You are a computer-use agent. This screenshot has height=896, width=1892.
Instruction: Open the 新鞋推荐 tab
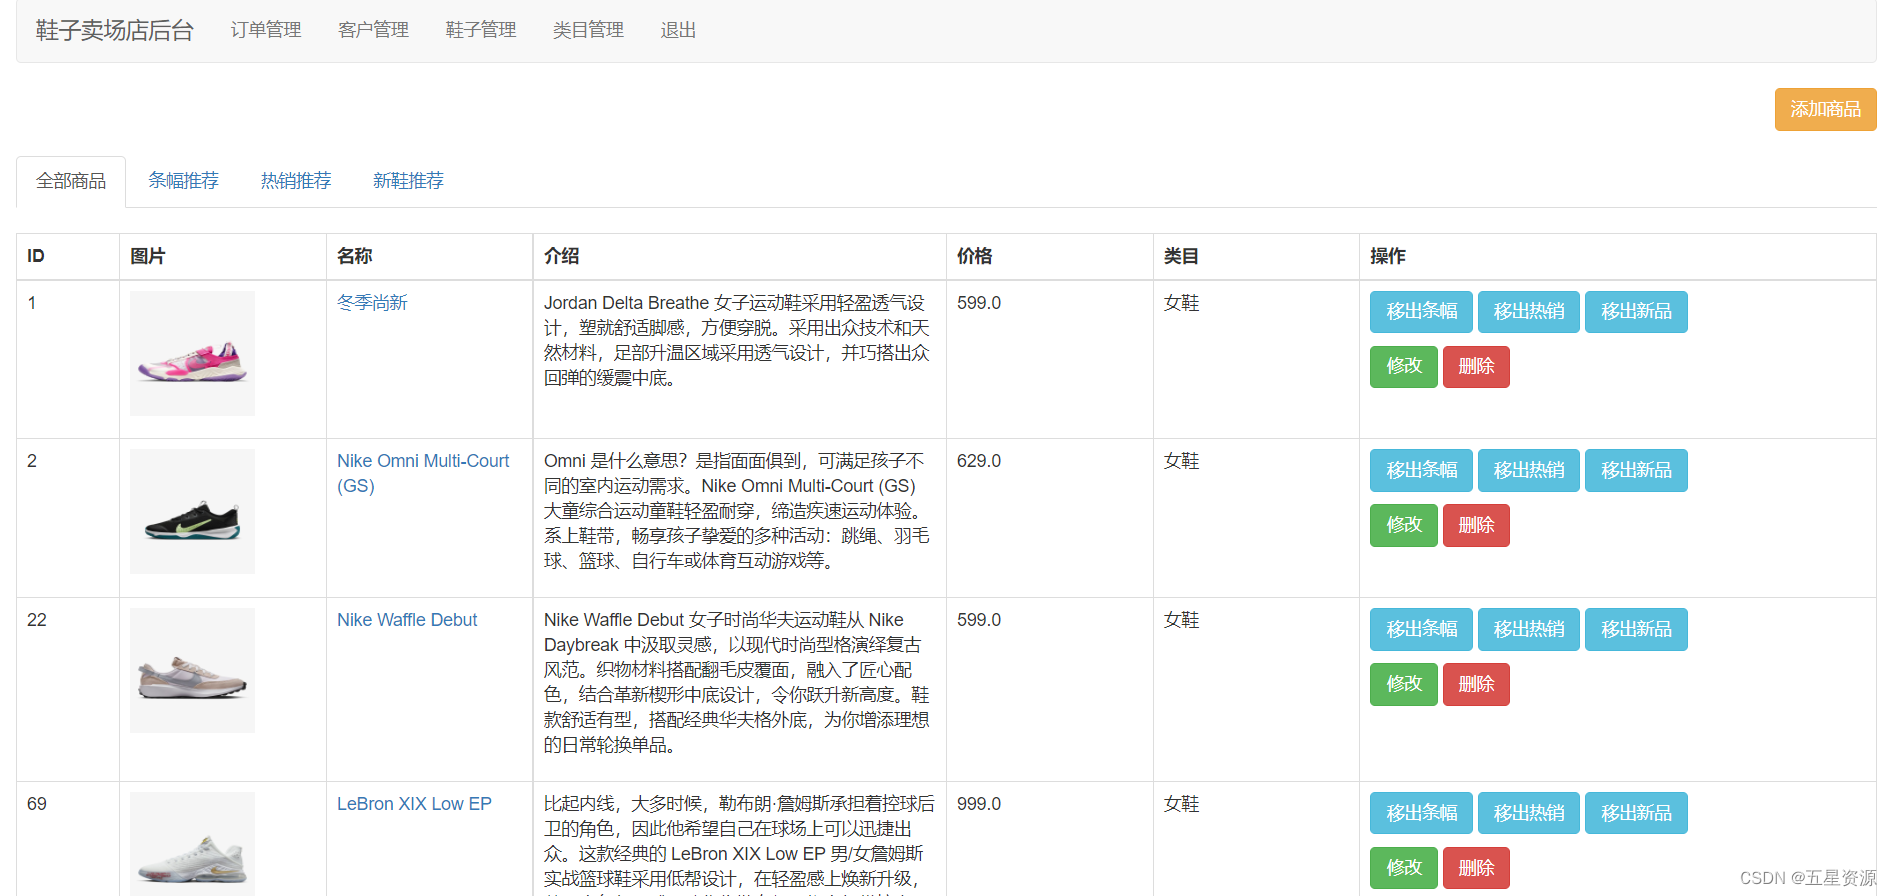tap(408, 181)
